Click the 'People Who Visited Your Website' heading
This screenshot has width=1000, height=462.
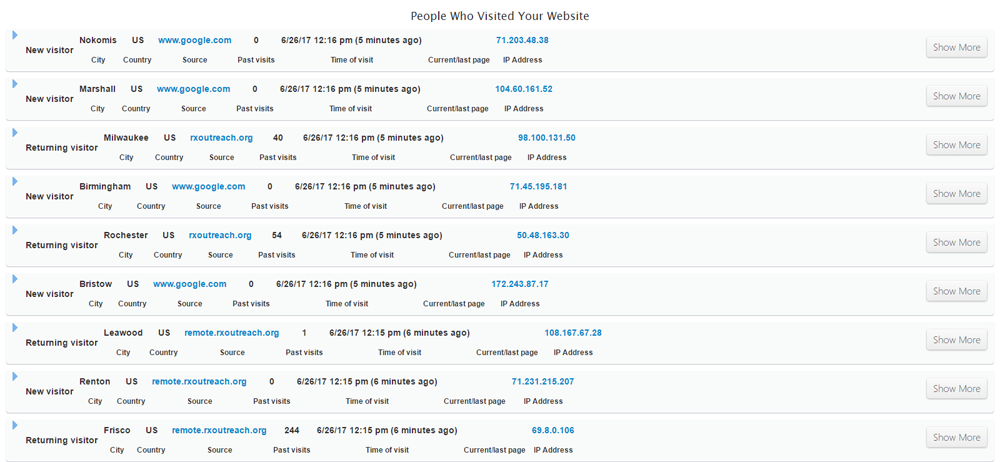(x=499, y=16)
